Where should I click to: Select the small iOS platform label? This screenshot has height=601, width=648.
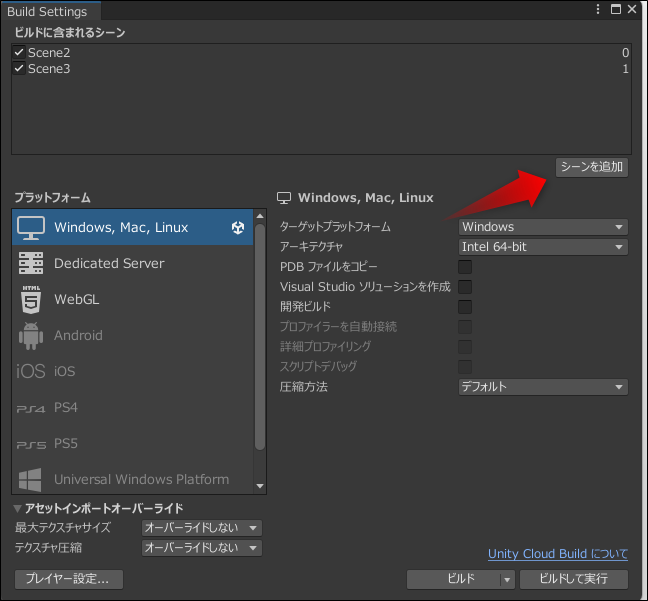(x=64, y=371)
